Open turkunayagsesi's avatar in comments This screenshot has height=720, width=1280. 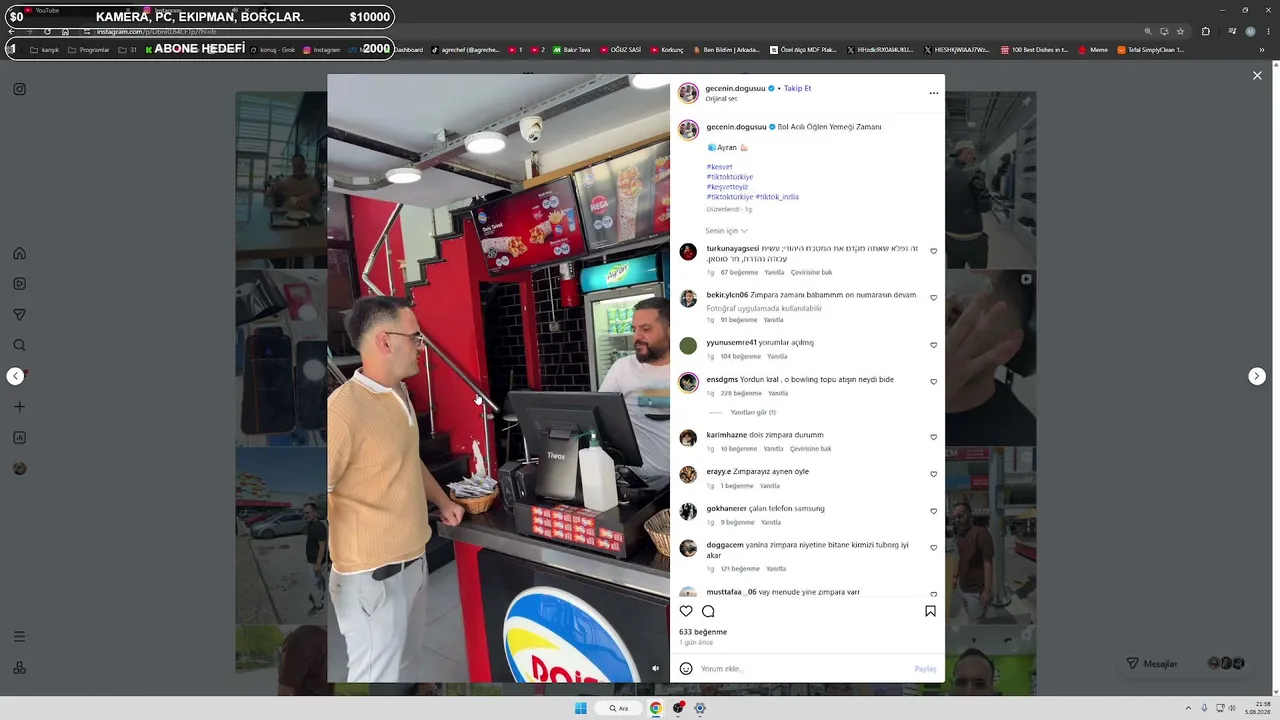point(688,252)
